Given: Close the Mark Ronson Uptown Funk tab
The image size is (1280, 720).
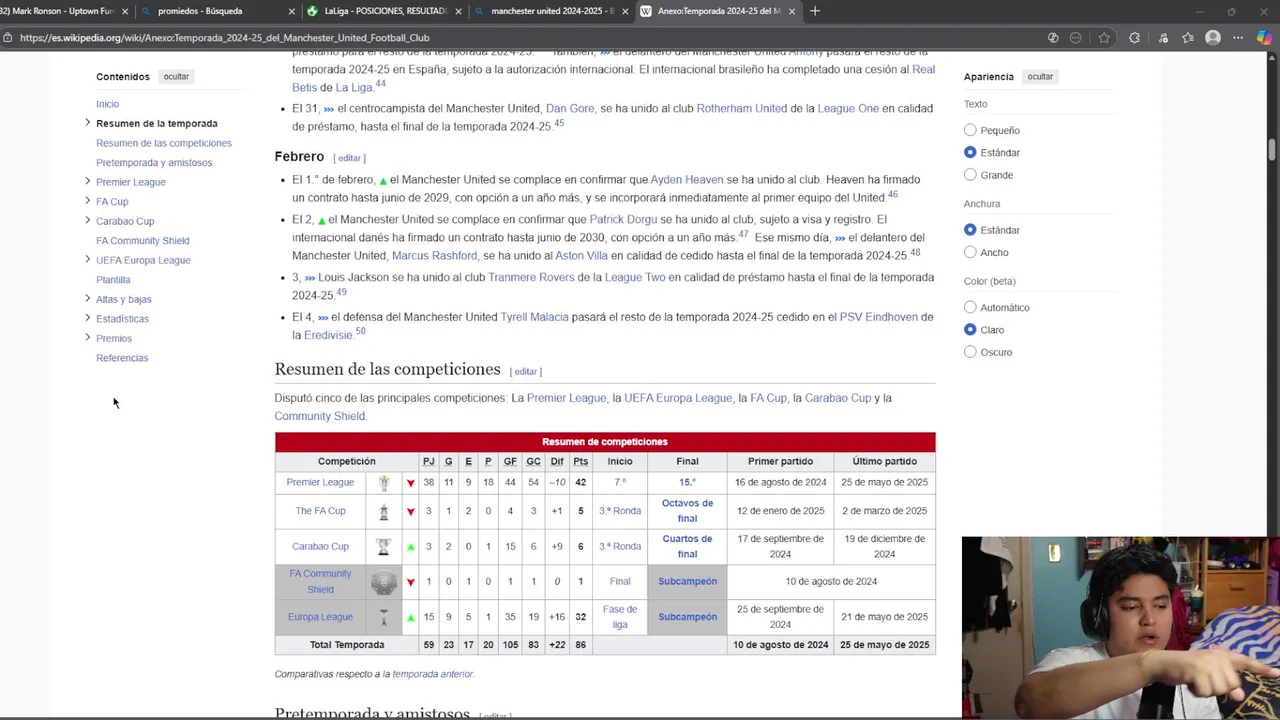Looking at the screenshot, I should coord(125,12).
